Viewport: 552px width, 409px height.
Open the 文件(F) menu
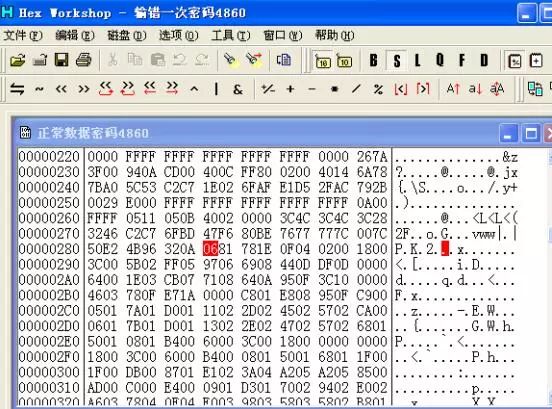(x=23, y=35)
